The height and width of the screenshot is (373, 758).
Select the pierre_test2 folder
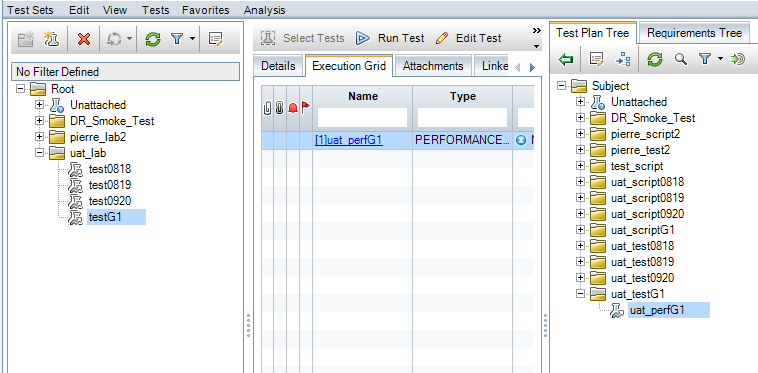[x=640, y=150]
